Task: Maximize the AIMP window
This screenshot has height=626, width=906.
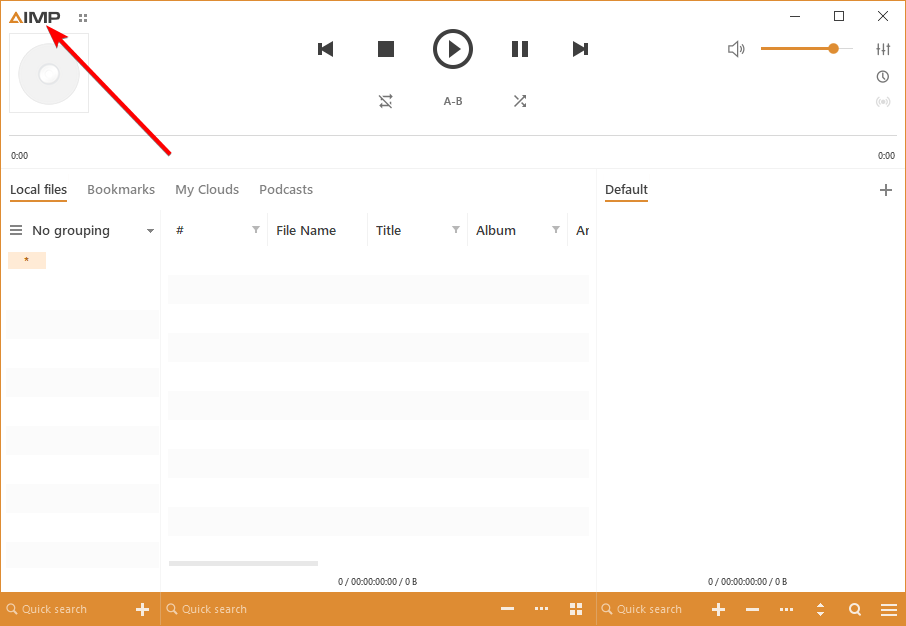Action: click(839, 17)
